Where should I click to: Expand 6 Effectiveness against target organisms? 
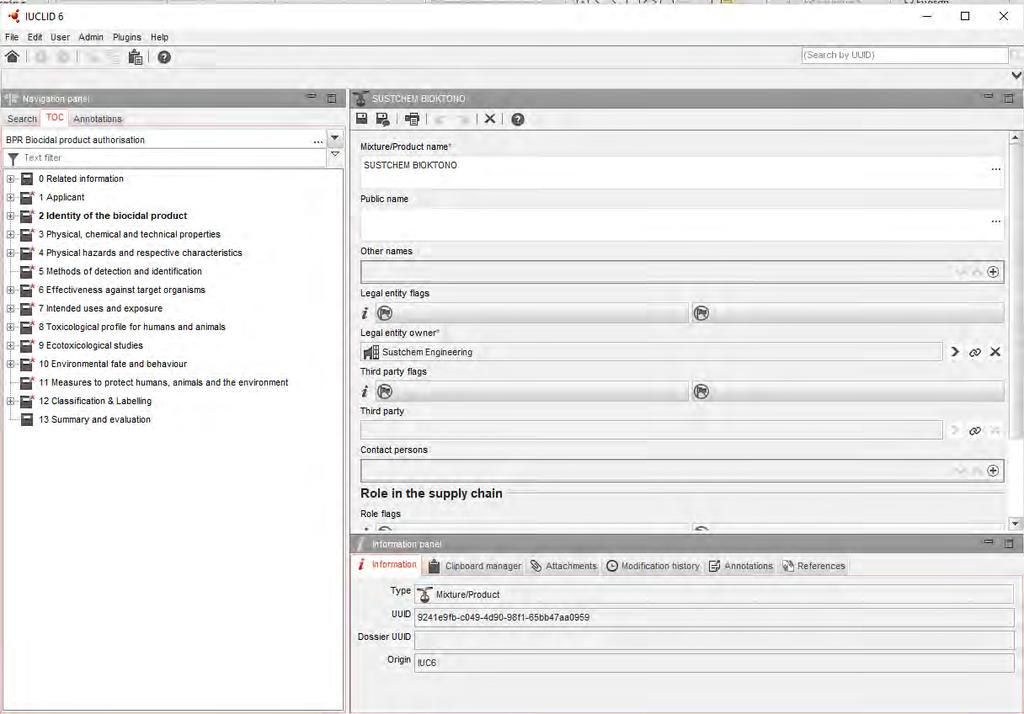click(x=10, y=289)
